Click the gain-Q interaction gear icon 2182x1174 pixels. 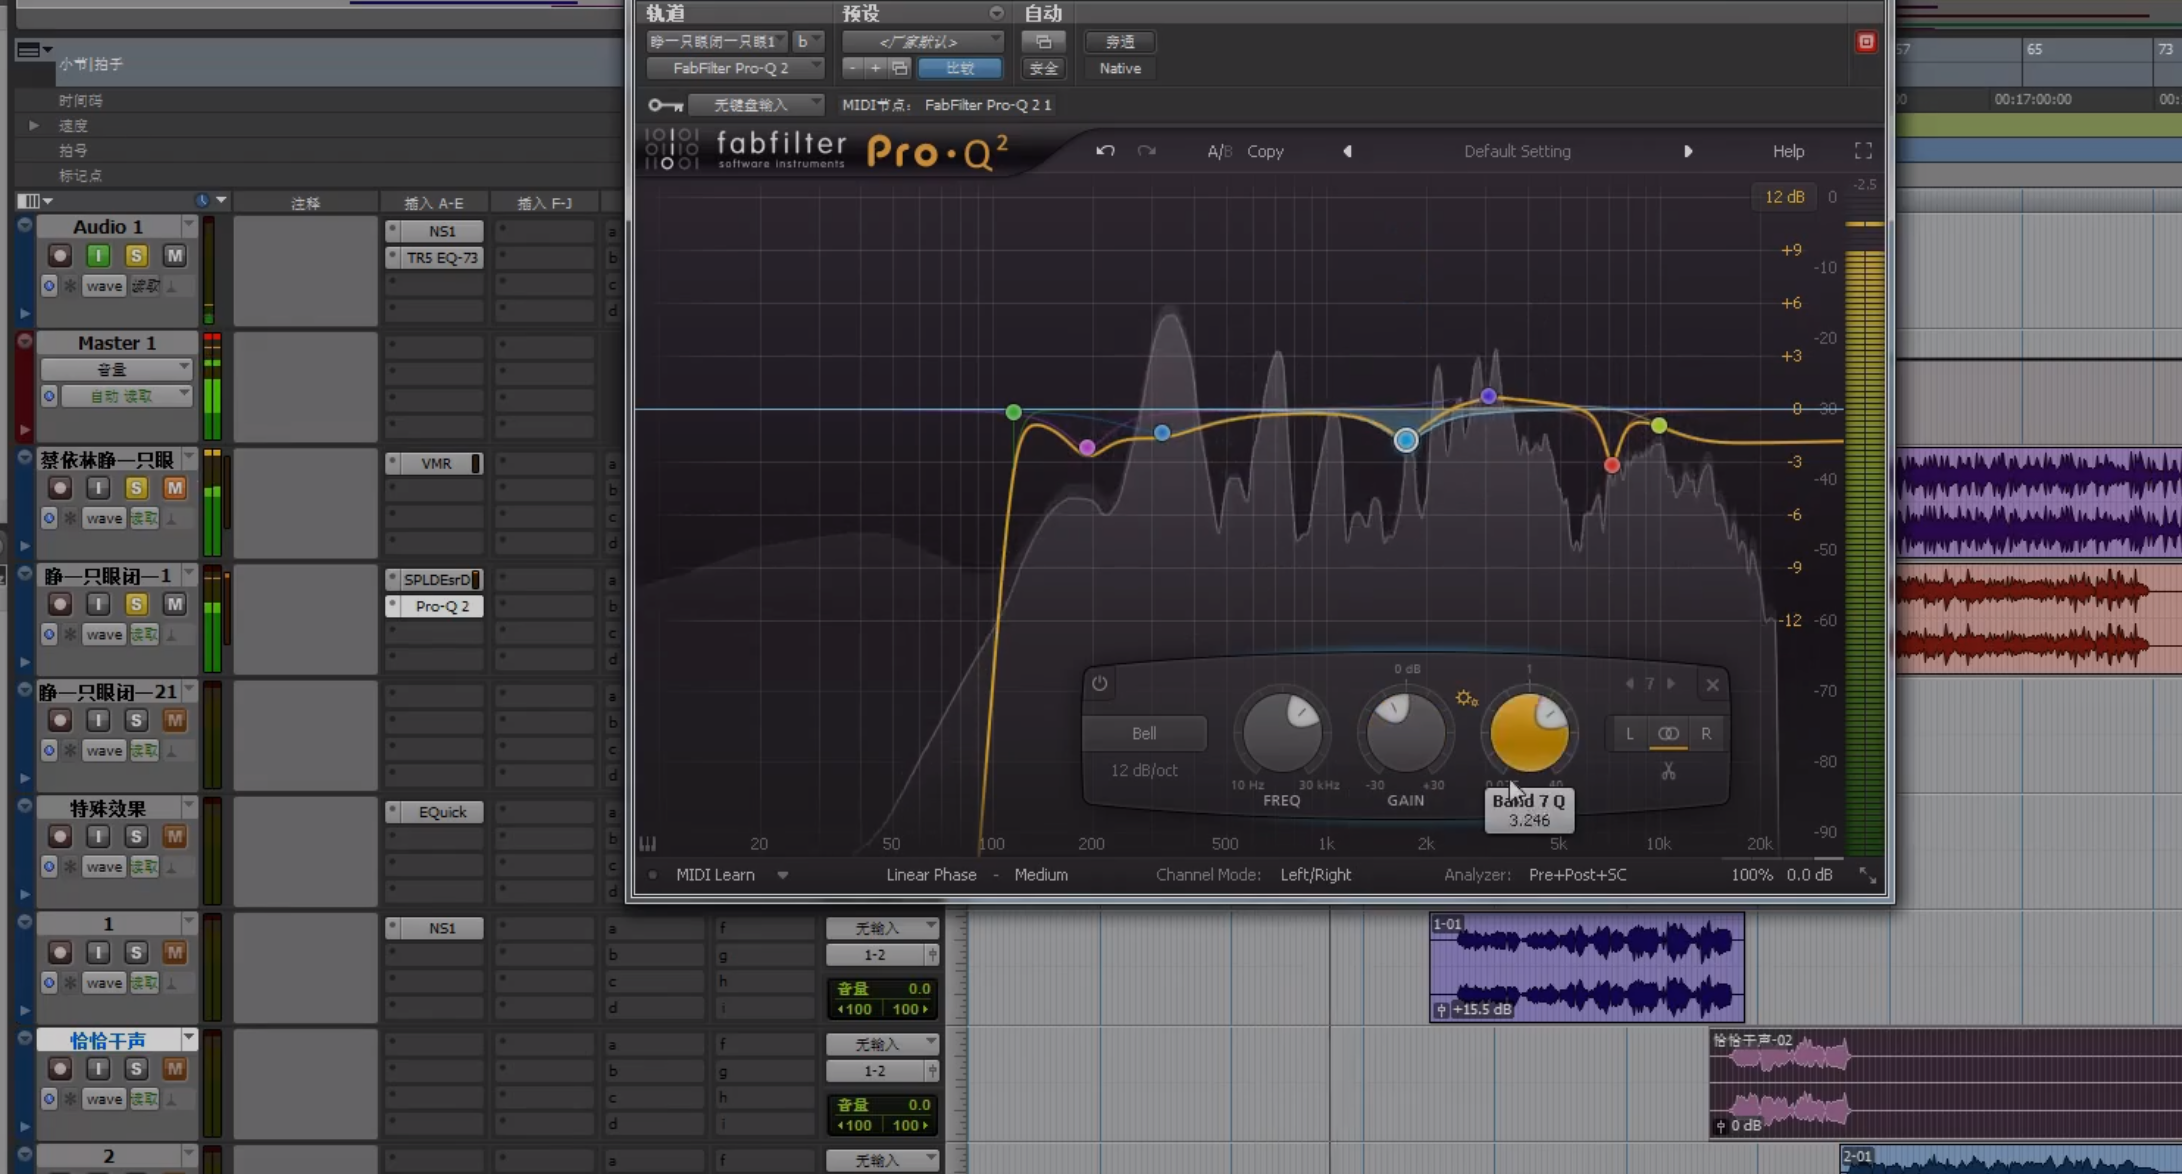pyautogui.click(x=1466, y=698)
